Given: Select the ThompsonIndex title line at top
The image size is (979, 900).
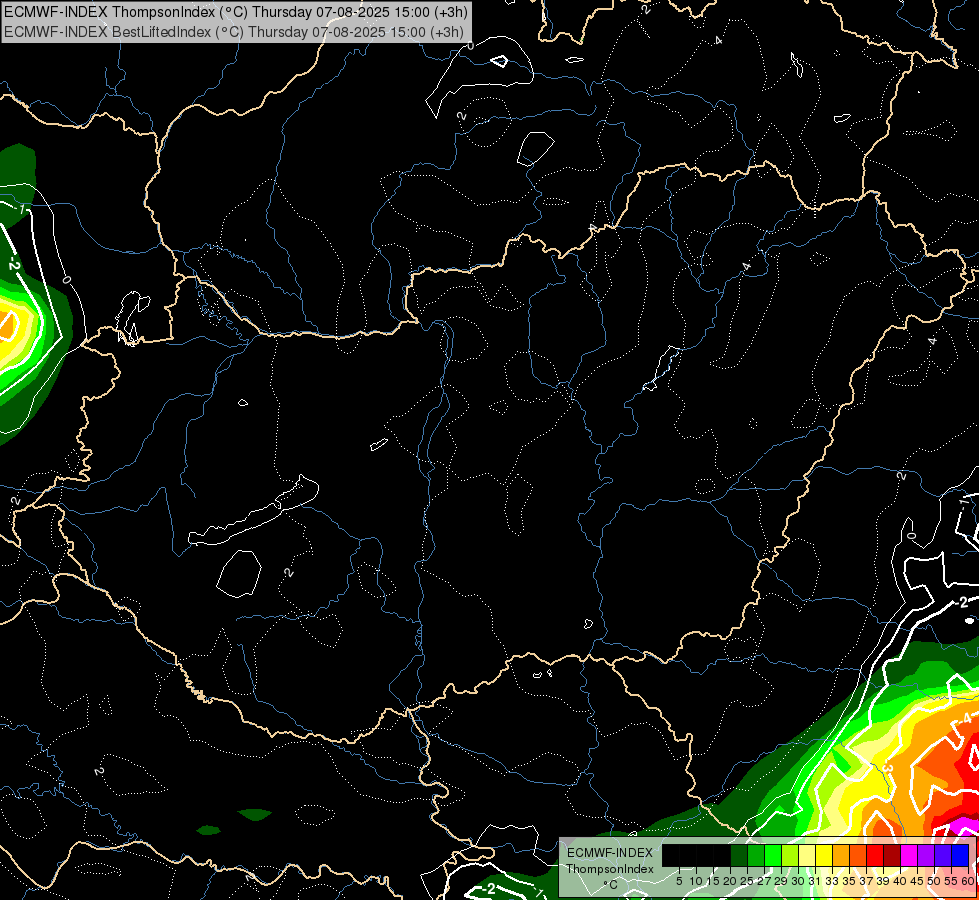Looking at the screenshot, I should click(x=235, y=12).
